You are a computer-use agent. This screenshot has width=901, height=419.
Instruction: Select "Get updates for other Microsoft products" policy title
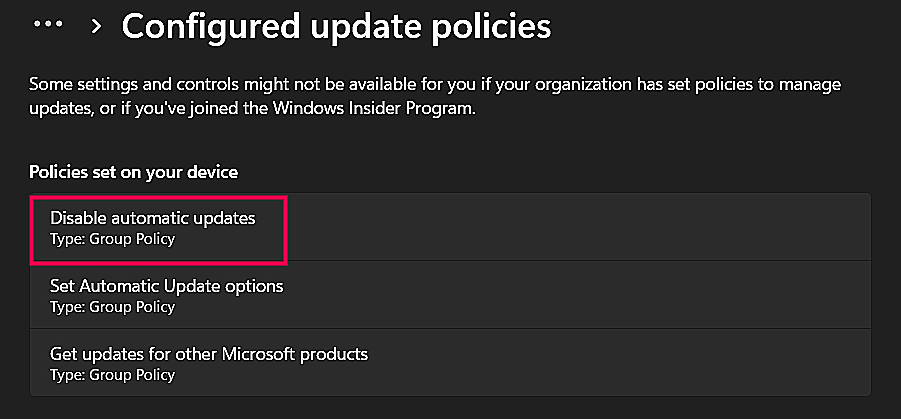tap(209, 354)
